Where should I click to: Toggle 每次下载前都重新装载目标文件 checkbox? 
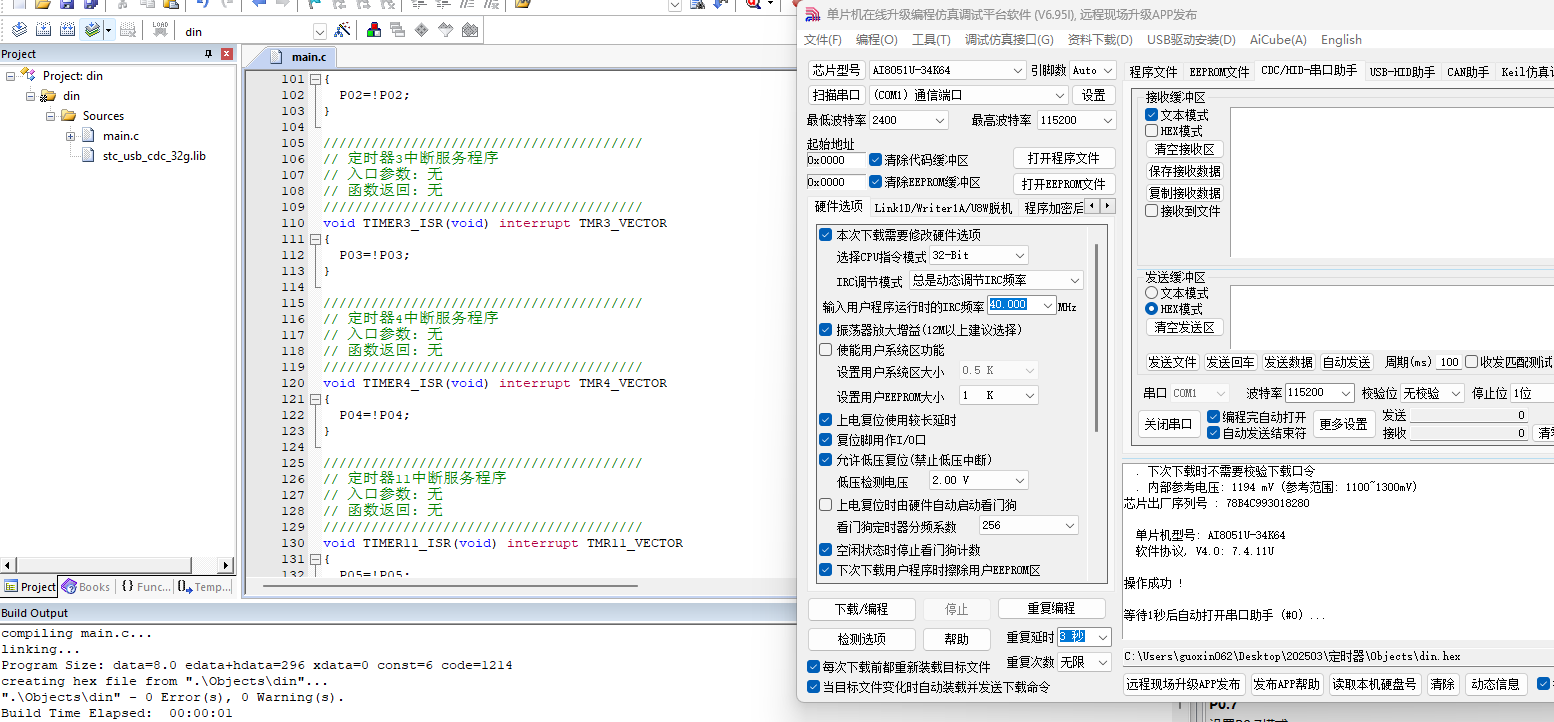[813, 667]
